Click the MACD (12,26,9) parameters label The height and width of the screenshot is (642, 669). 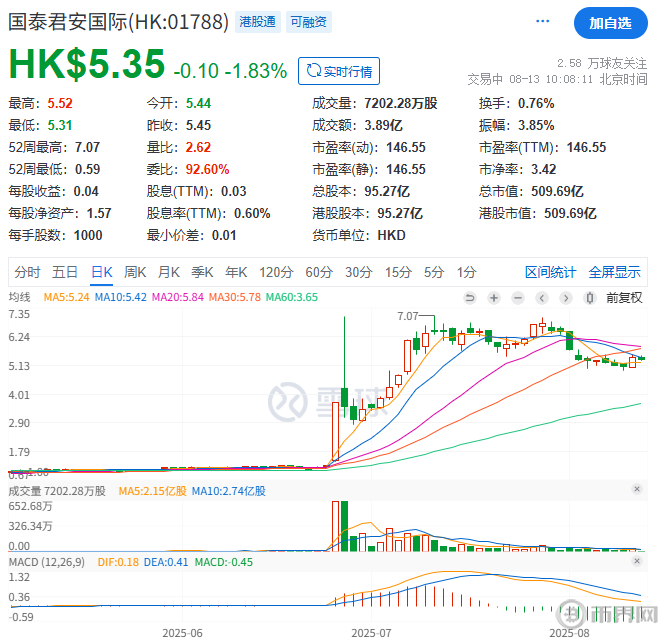click(x=47, y=562)
